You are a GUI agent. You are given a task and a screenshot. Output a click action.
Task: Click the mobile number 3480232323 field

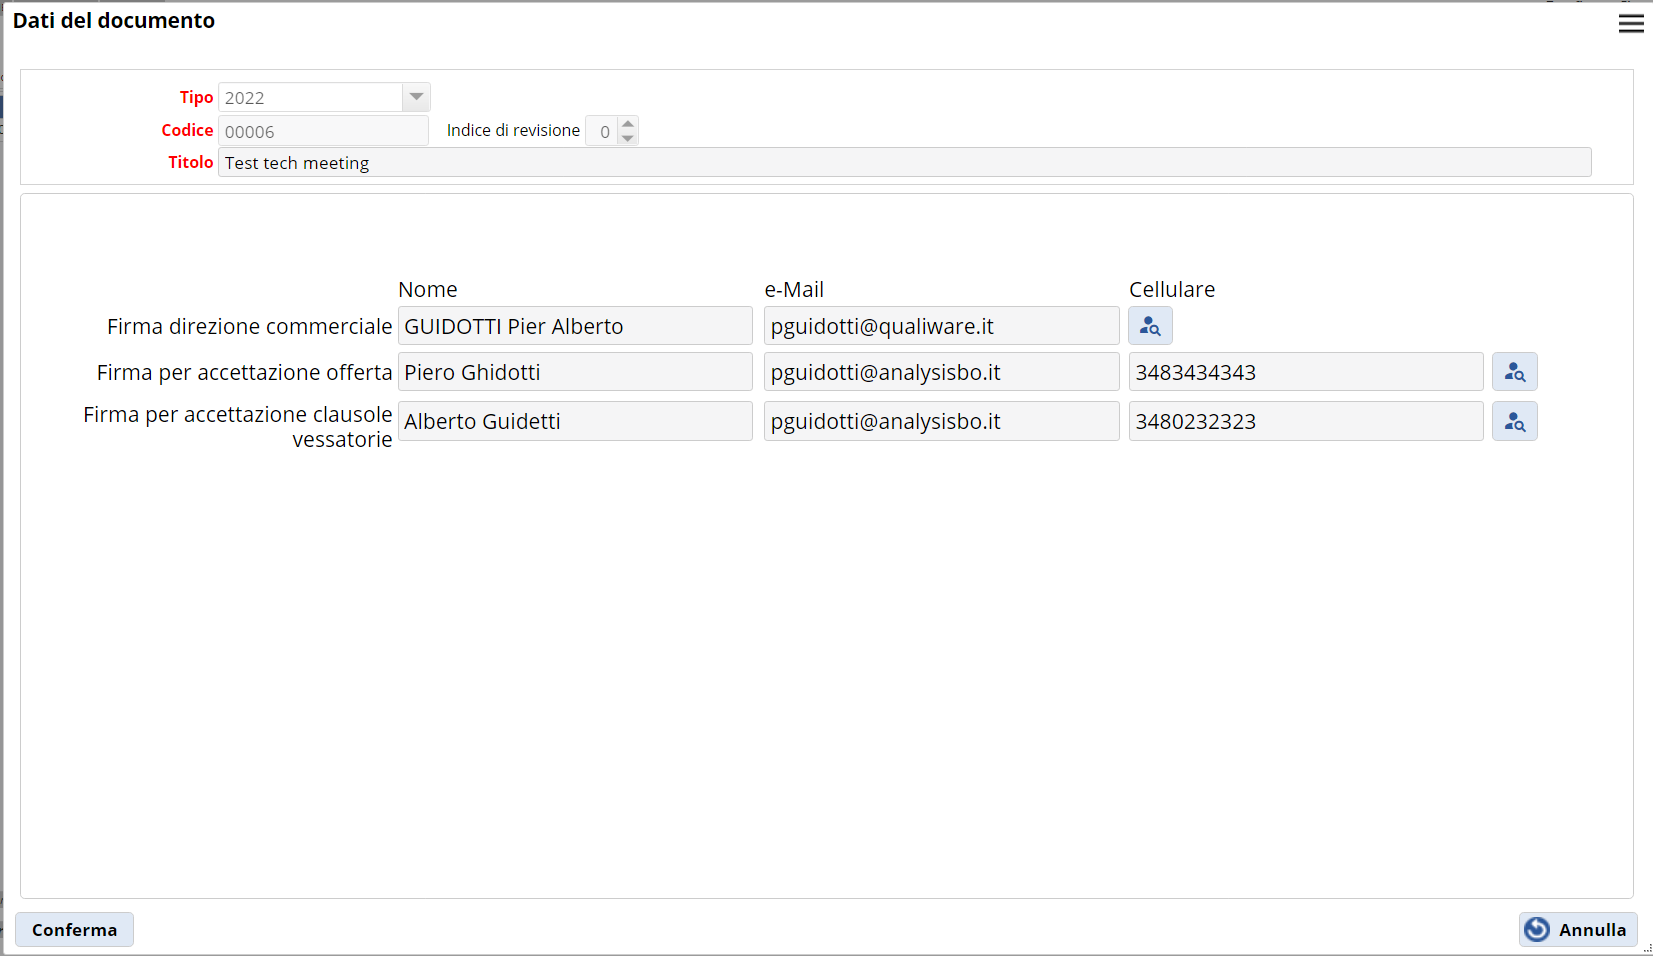[1305, 421]
